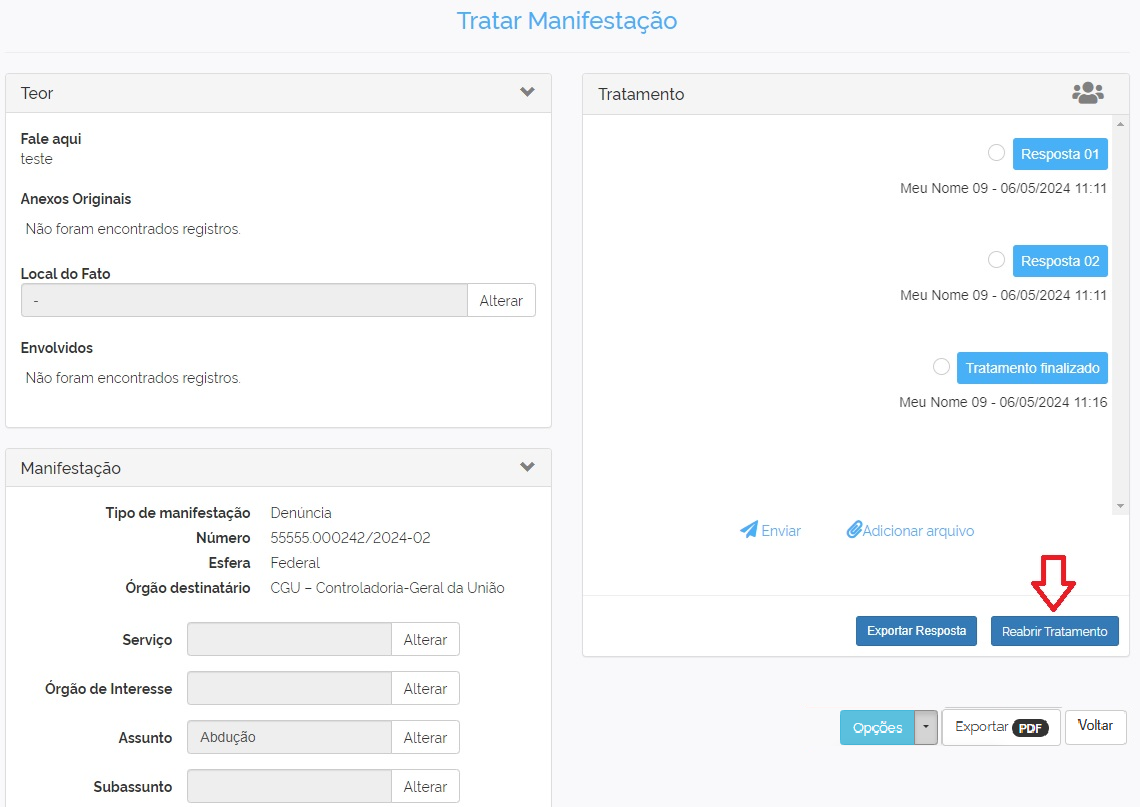Select the radio button beside Resposta 01
The height and width of the screenshot is (807, 1140).
pyautogui.click(x=996, y=153)
